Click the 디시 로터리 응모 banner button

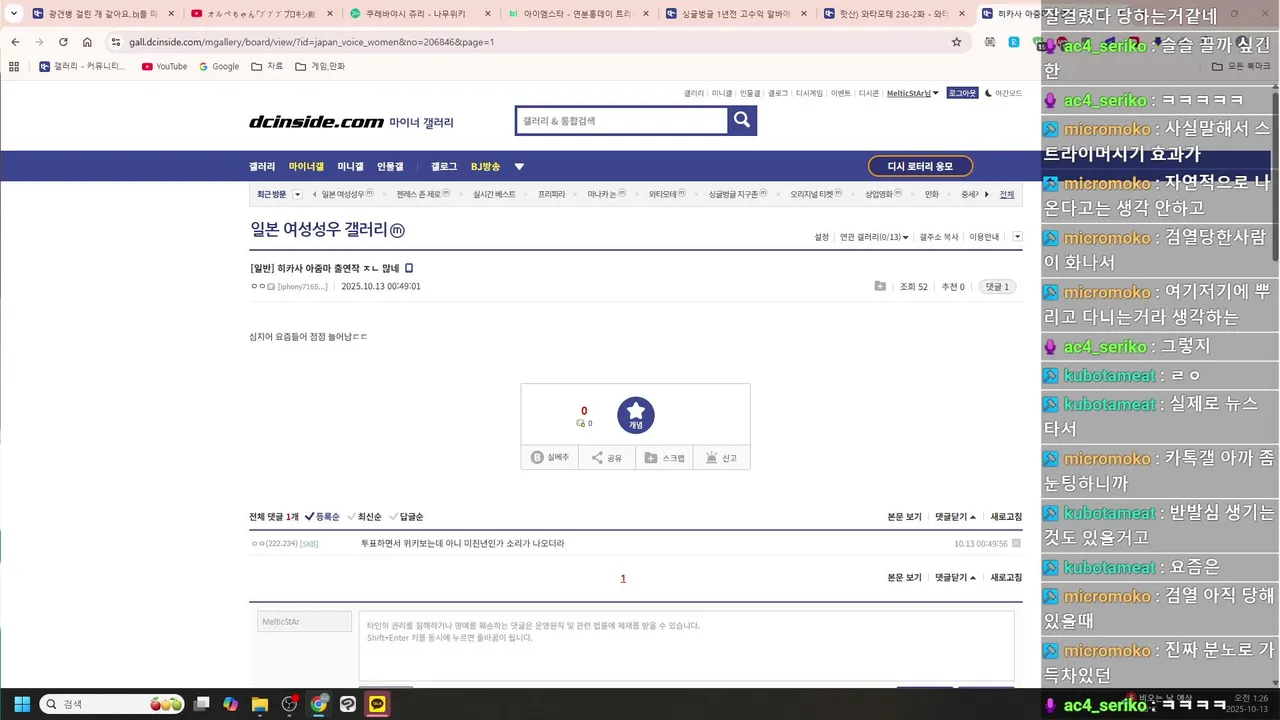click(x=920, y=166)
